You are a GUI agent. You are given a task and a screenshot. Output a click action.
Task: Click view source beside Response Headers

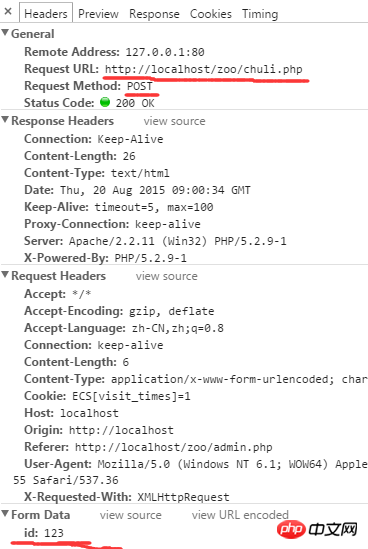tap(174, 121)
